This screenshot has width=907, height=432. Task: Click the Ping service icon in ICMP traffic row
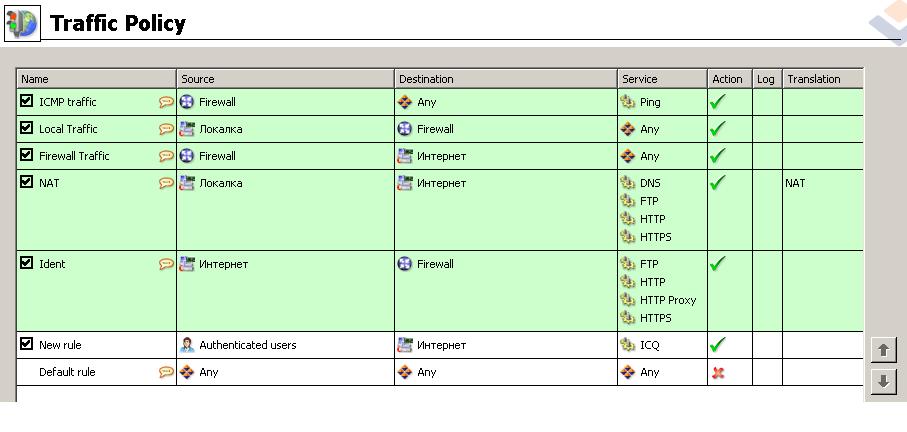628,102
